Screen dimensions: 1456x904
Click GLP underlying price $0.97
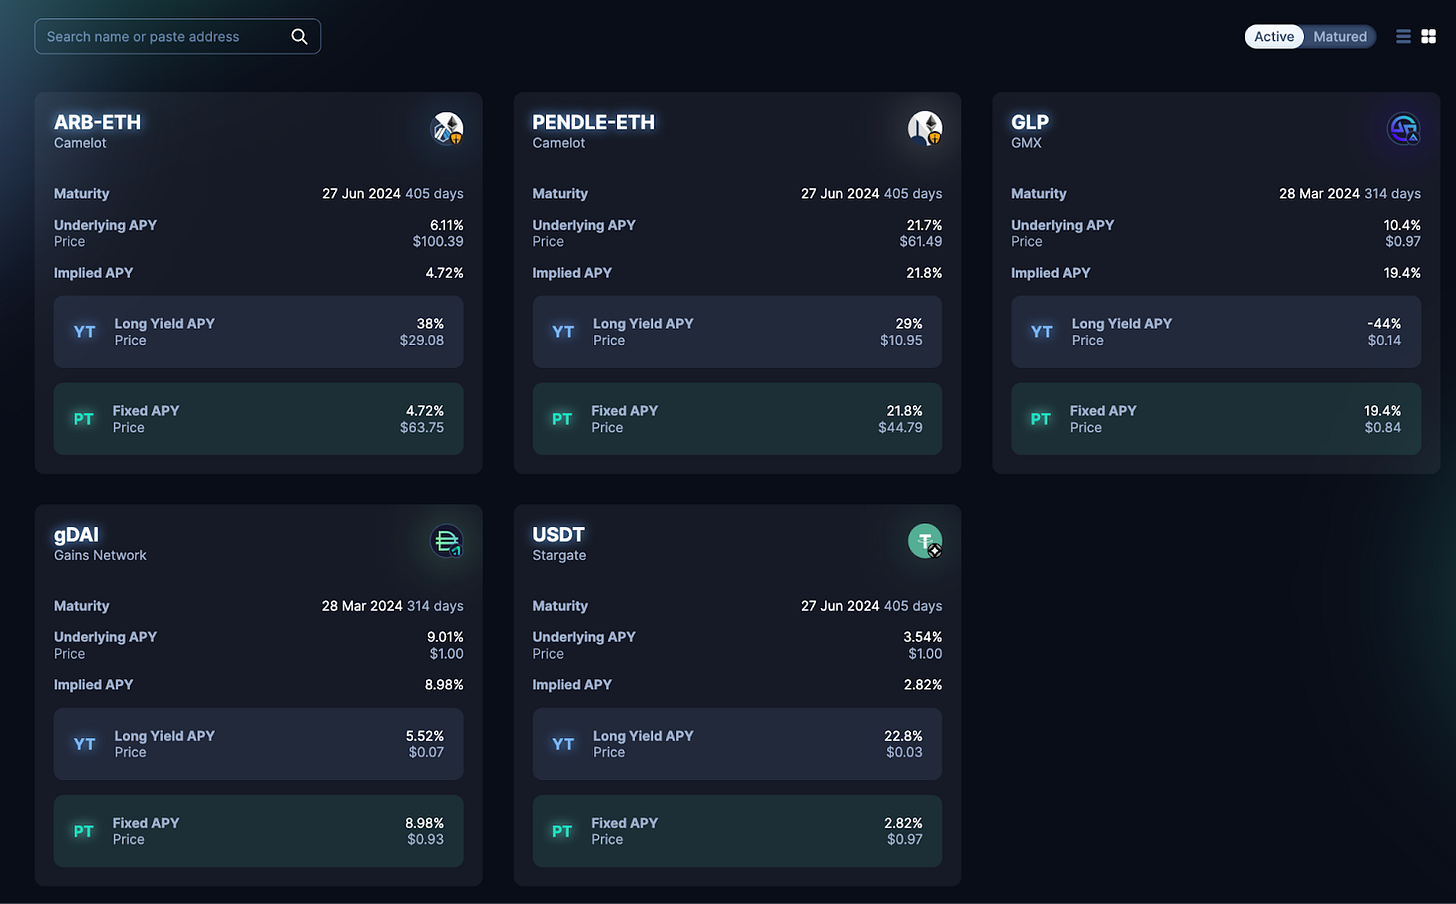(x=1403, y=242)
